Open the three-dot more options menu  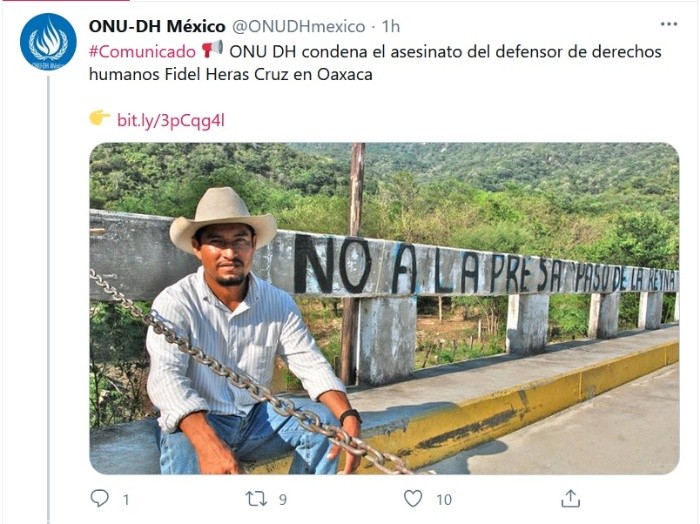pyautogui.click(x=669, y=24)
